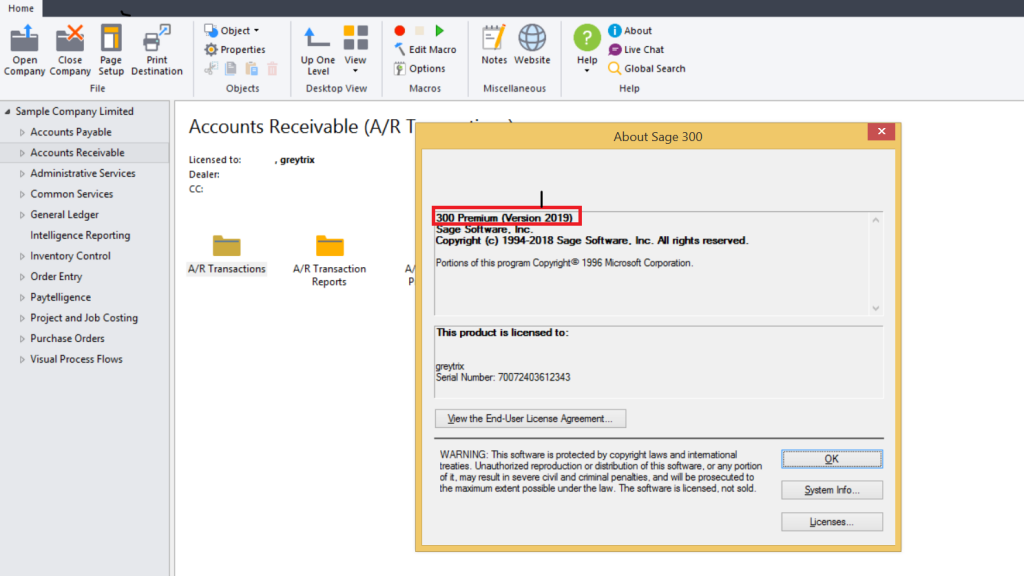Start recording a macro

coord(400,31)
